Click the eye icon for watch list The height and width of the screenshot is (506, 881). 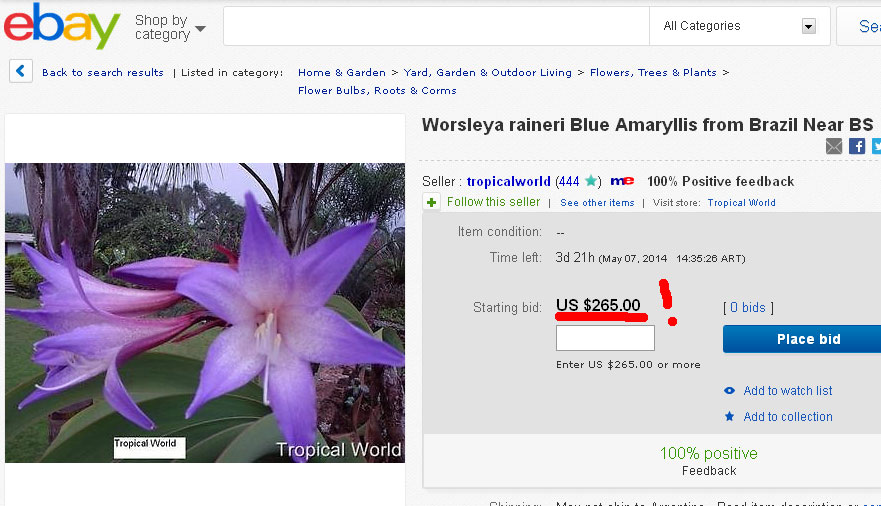coord(729,390)
